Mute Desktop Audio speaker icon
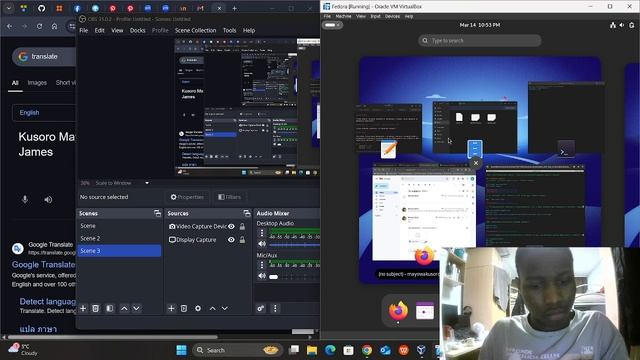This screenshot has height=360, width=640. coord(262,244)
